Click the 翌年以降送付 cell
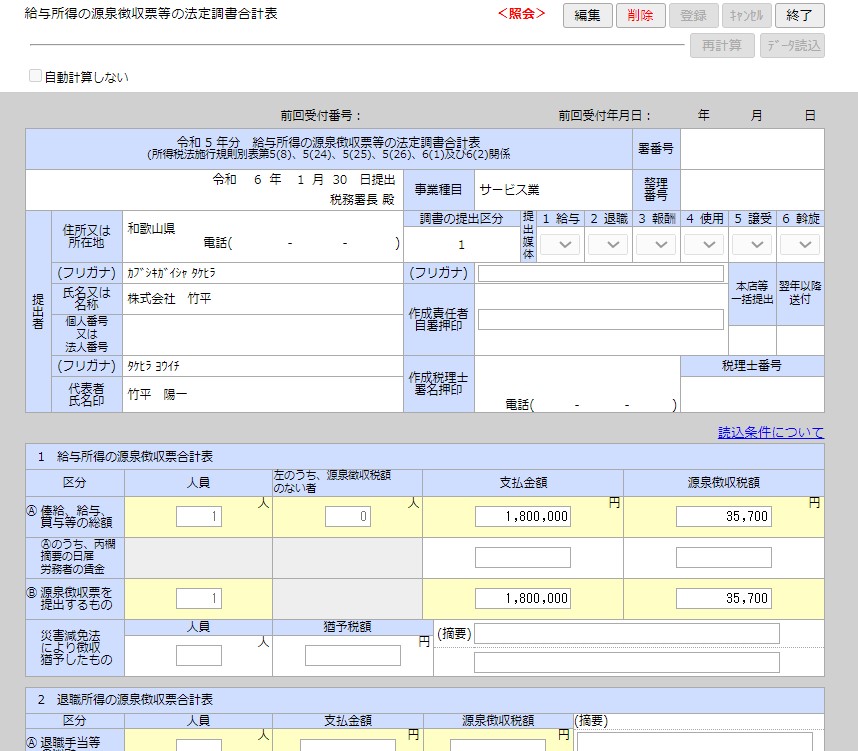Screen dimensions: 858x751 800,293
